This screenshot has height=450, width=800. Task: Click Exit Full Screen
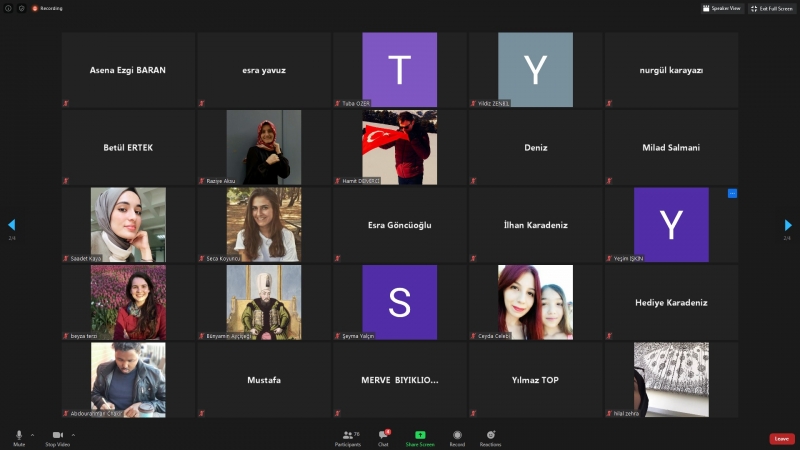[x=773, y=8]
